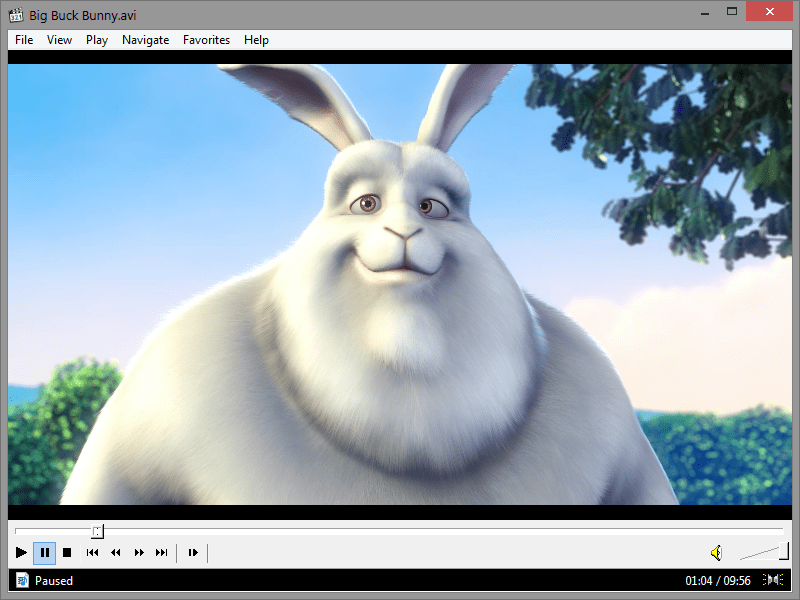The height and width of the screenshot is (600, 800).
Task: Resume playback using the Play button
Action: tap(21, 552)
